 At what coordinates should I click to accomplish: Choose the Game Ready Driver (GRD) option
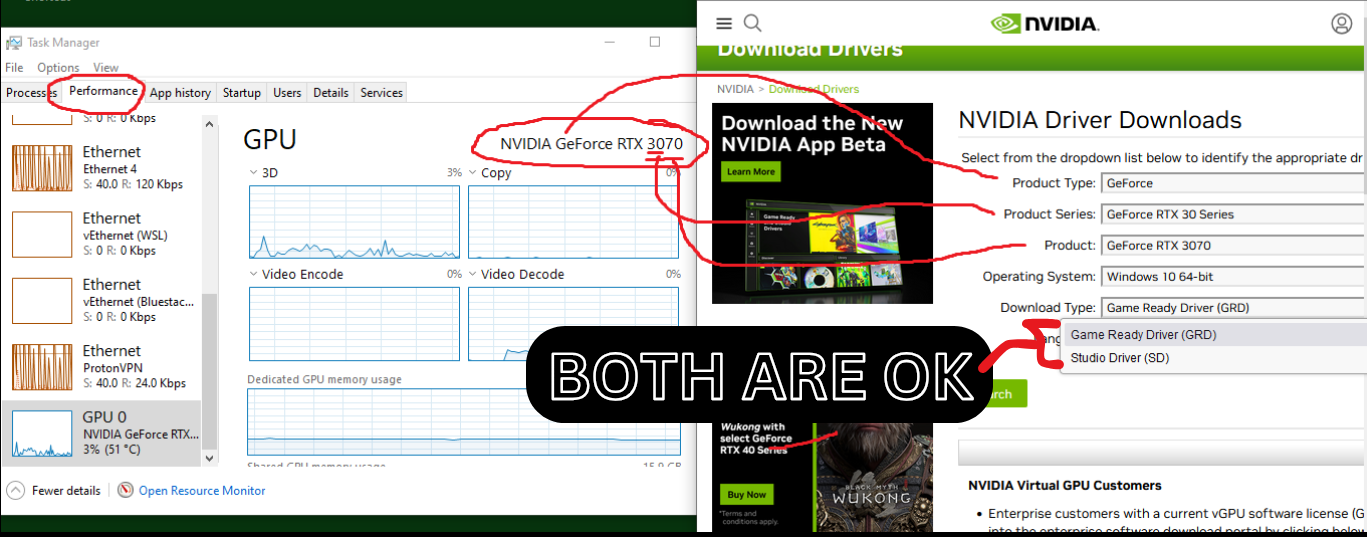coord(1215,335)
